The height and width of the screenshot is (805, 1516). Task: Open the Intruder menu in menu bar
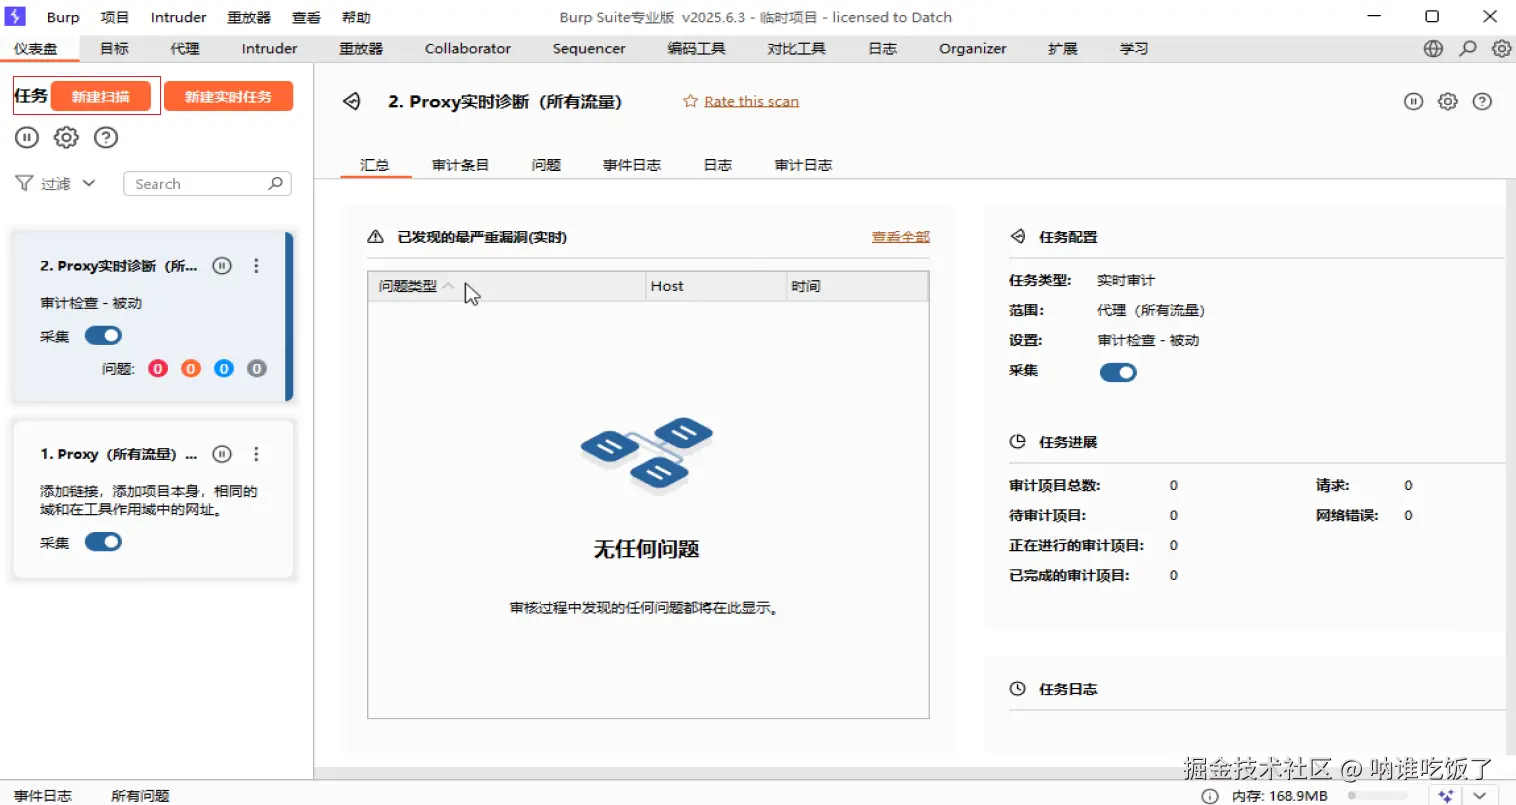178,17
